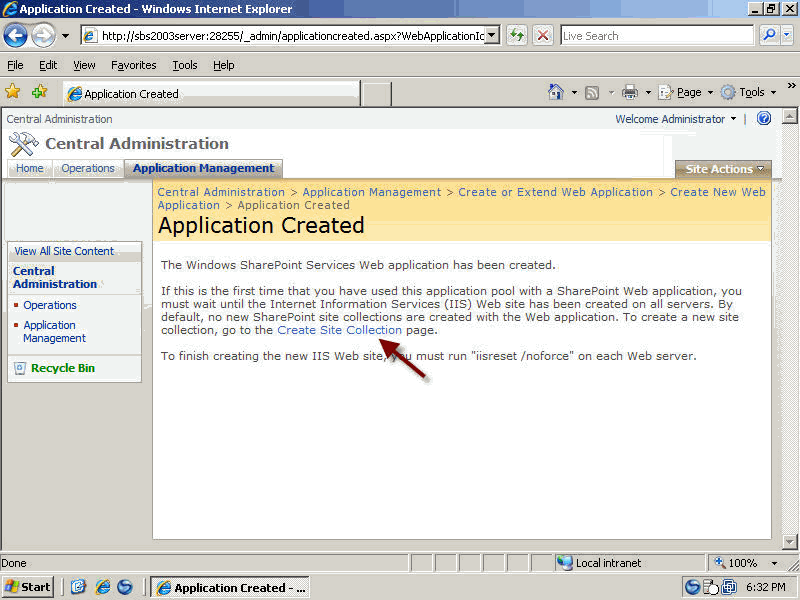800x600 pixels.
Task: Click the Application Created taskbar button
Action: click(x=230, y=588)
